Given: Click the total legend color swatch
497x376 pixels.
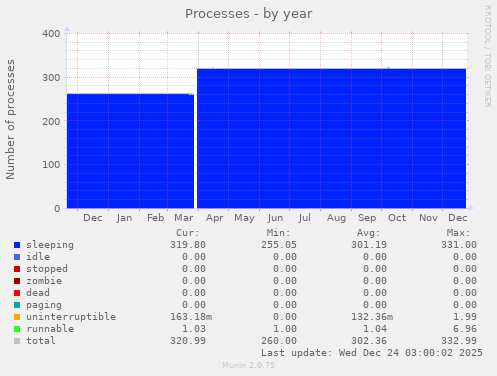Looking at the screenshot, I should (x=17, y=341).
